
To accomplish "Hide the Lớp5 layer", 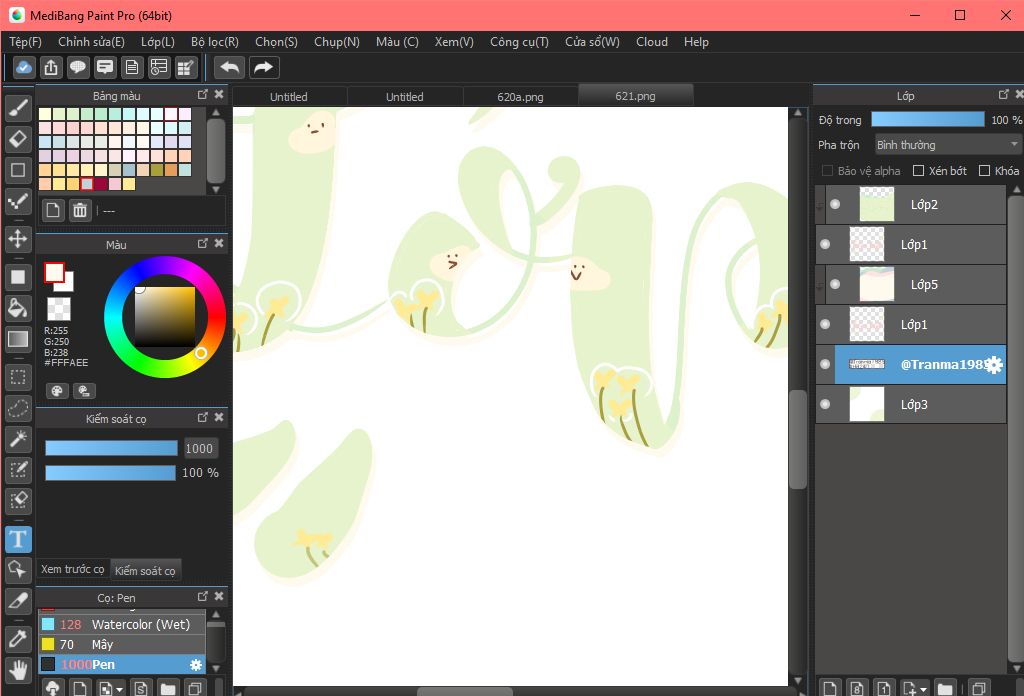I will pos(835,284).
